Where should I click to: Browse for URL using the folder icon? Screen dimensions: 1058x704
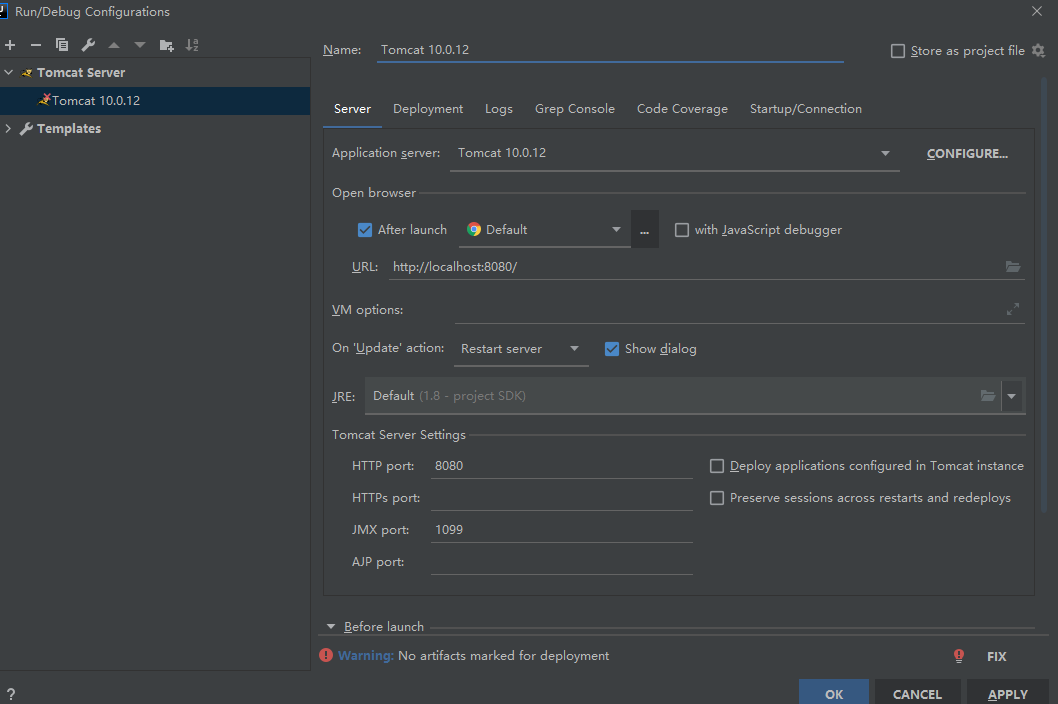[1013, 267]
